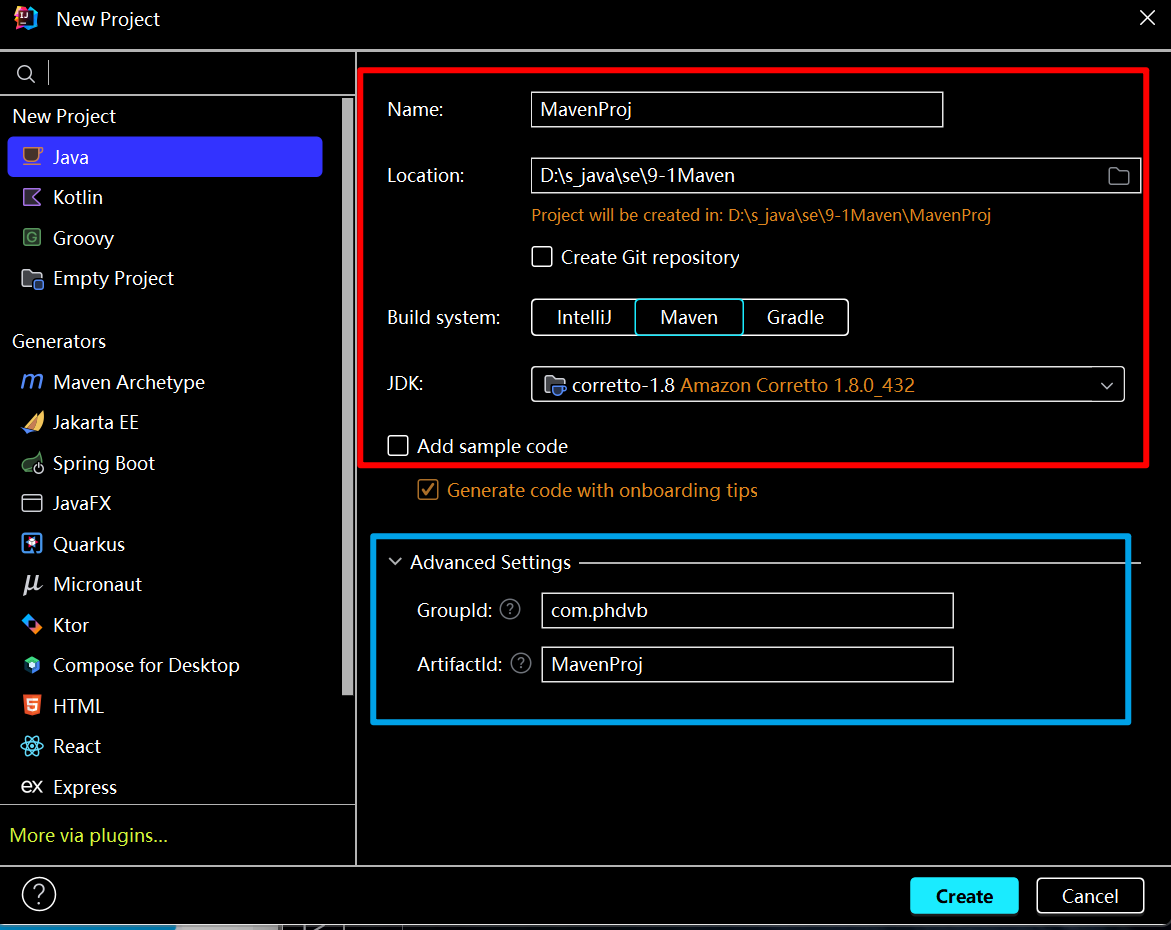The image size is (1171, 930).
Task: Click the React atom icon
Action: click(32, 746)
